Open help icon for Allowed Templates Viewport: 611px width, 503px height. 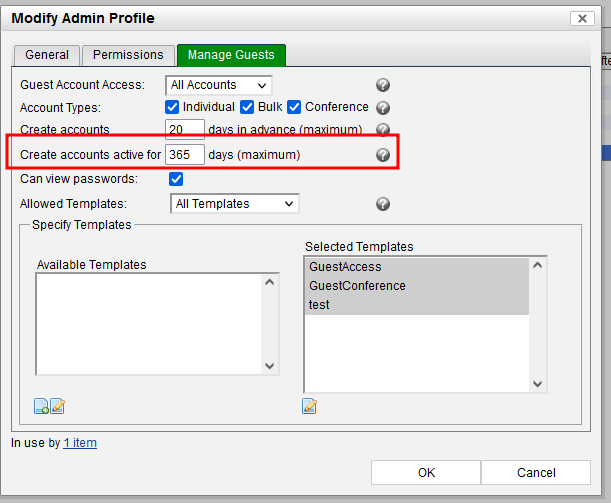coord(382,204)
